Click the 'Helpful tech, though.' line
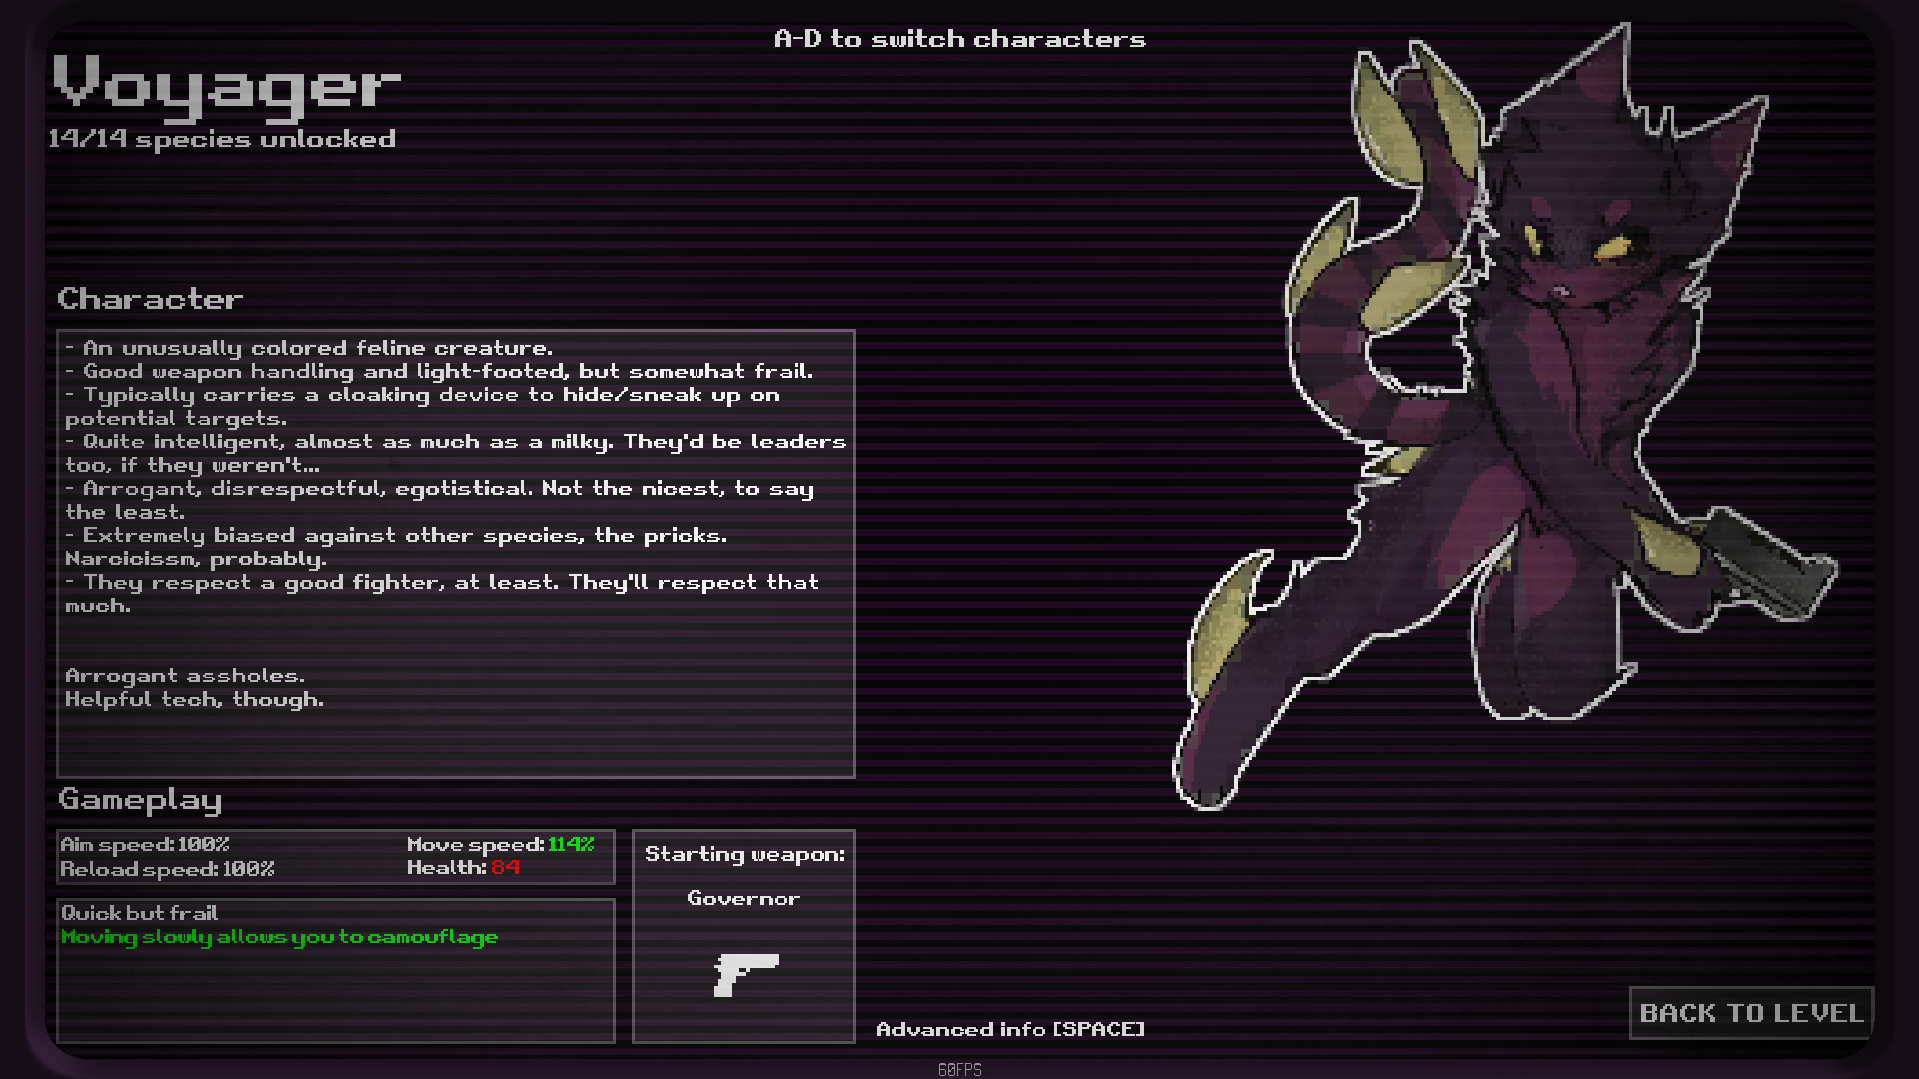1919x1079 pixels. tap(195, 699)
